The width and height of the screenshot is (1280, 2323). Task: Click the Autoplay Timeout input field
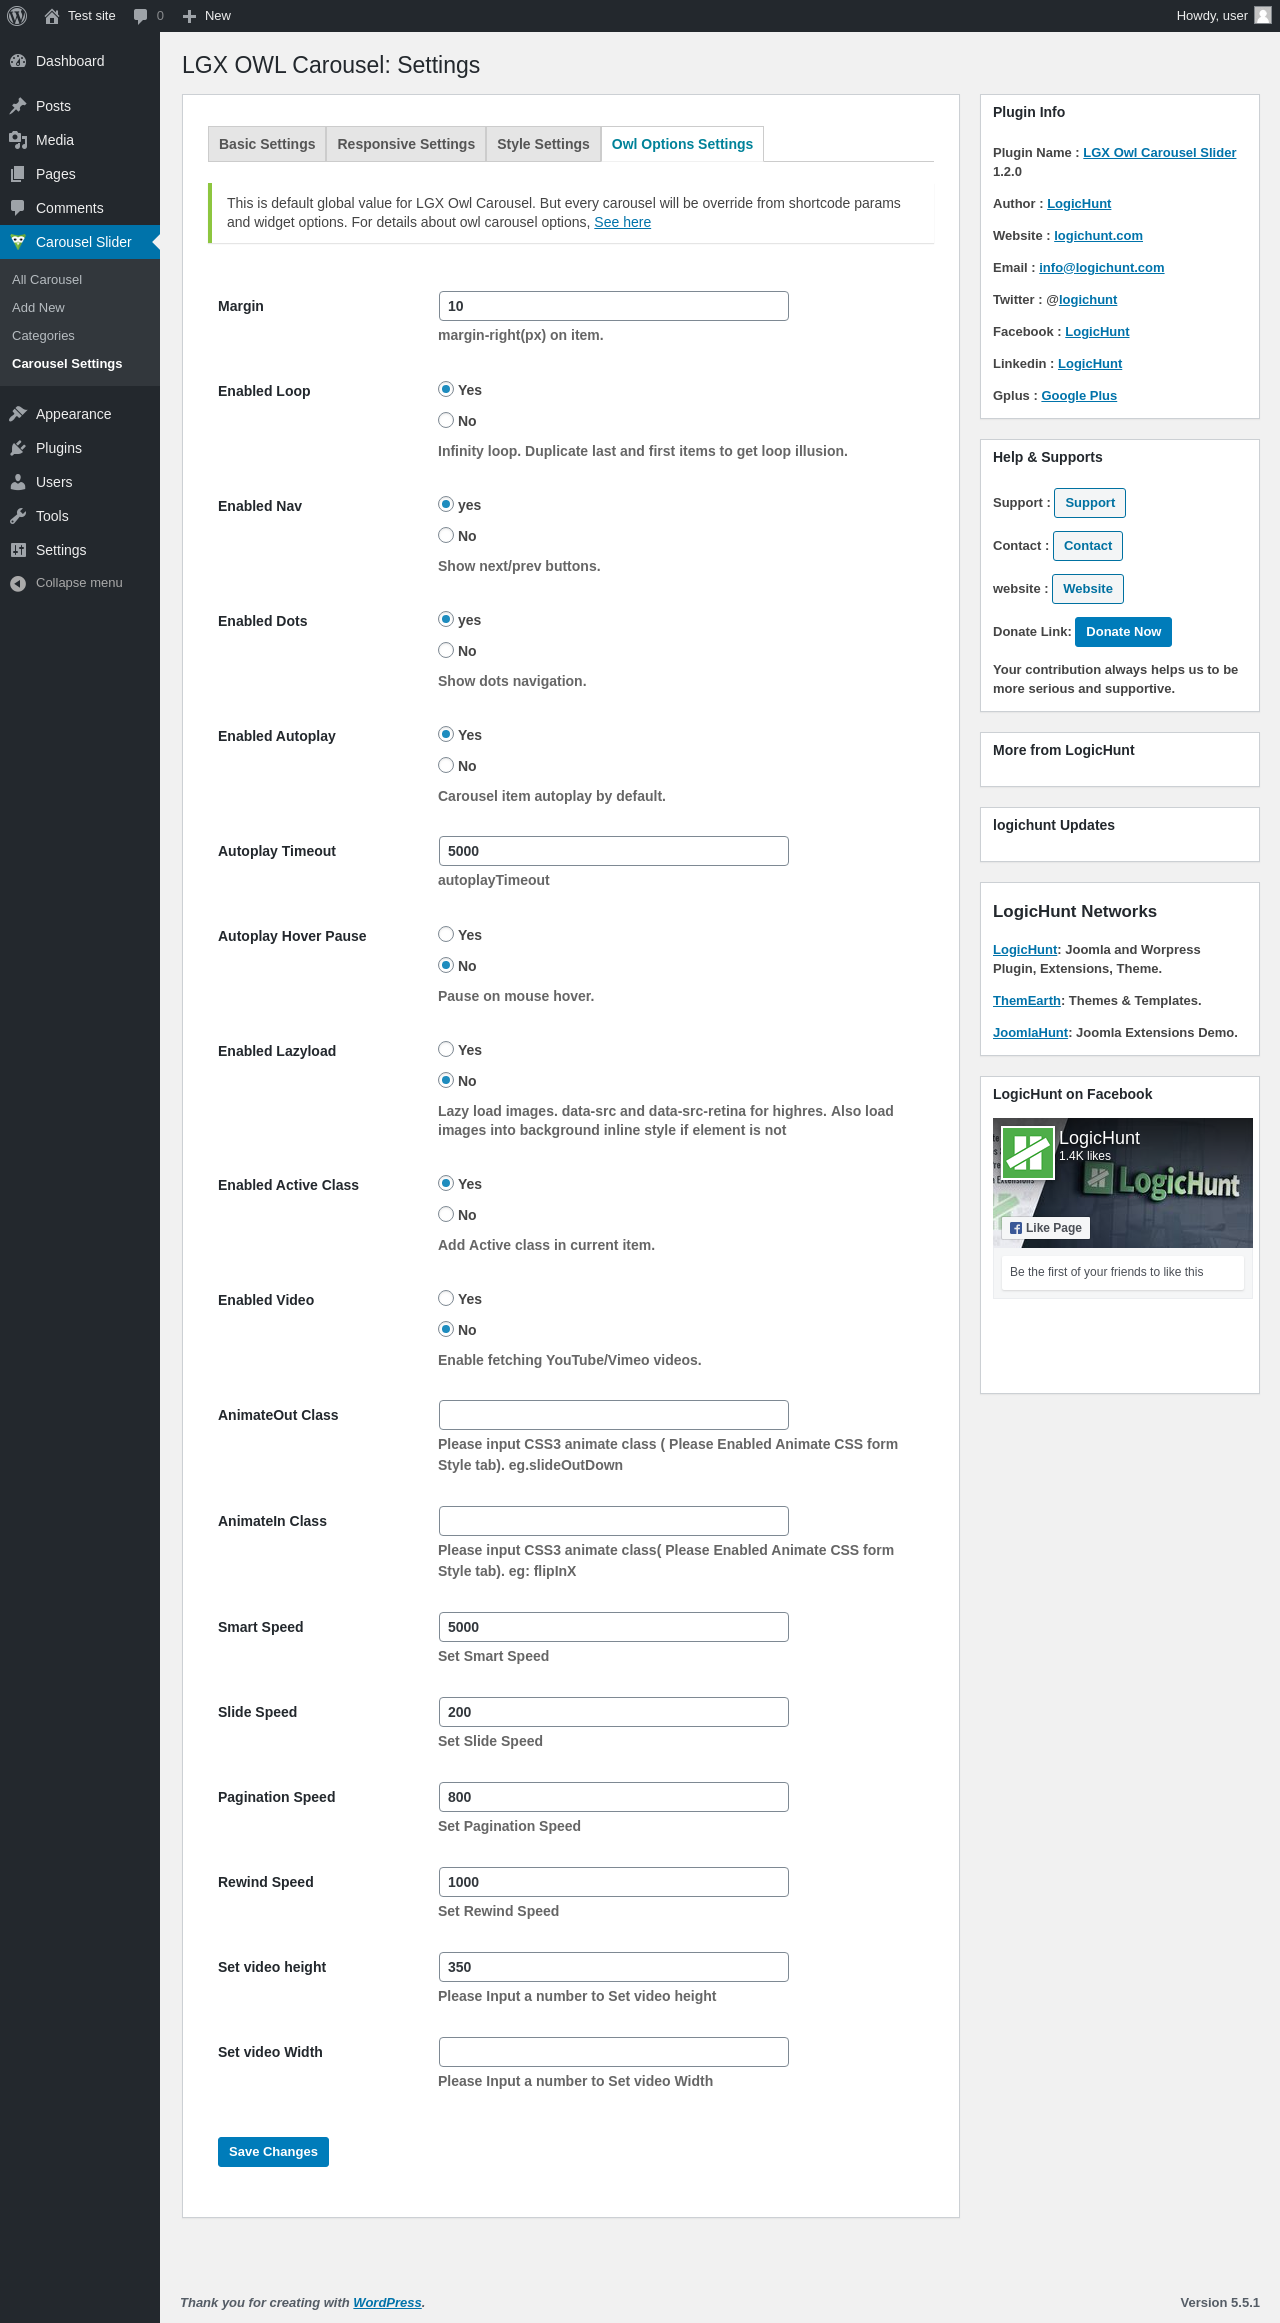614,851
